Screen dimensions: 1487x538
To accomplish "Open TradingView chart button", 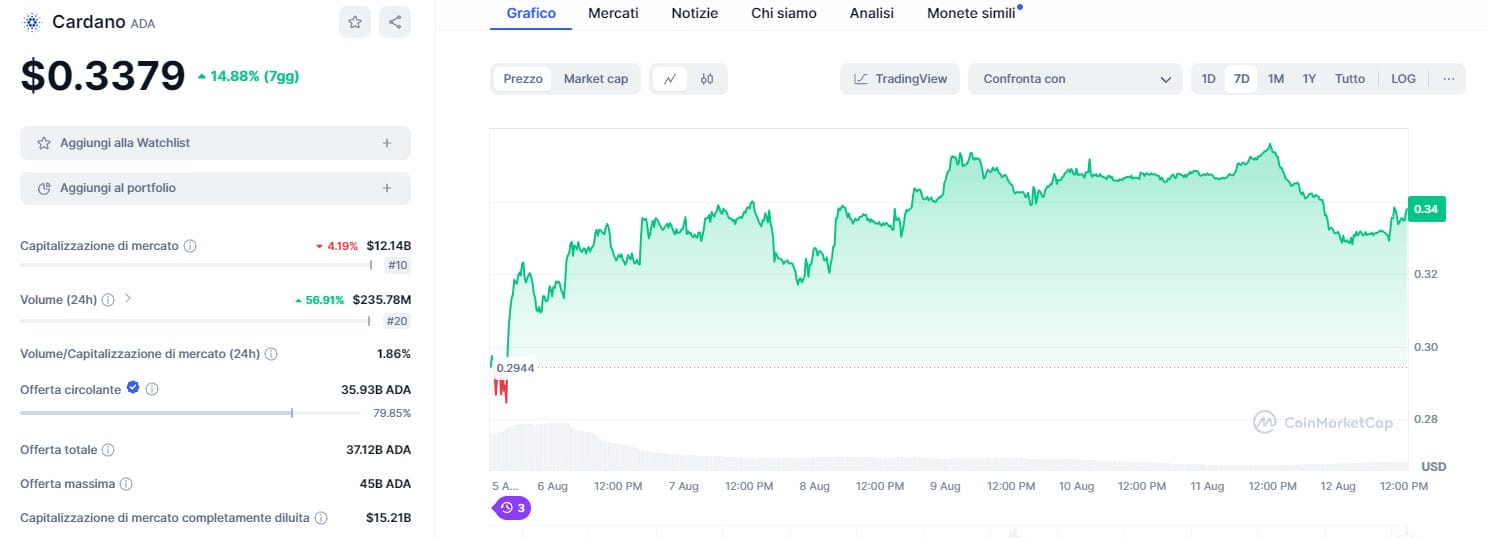I will tap(900, 79).
